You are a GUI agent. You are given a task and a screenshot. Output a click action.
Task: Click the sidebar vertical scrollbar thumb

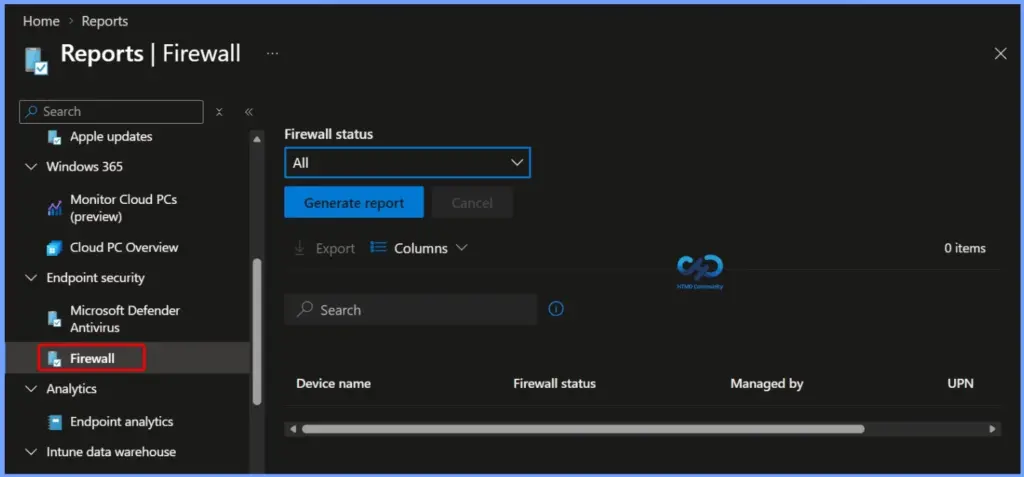[257, 332]
